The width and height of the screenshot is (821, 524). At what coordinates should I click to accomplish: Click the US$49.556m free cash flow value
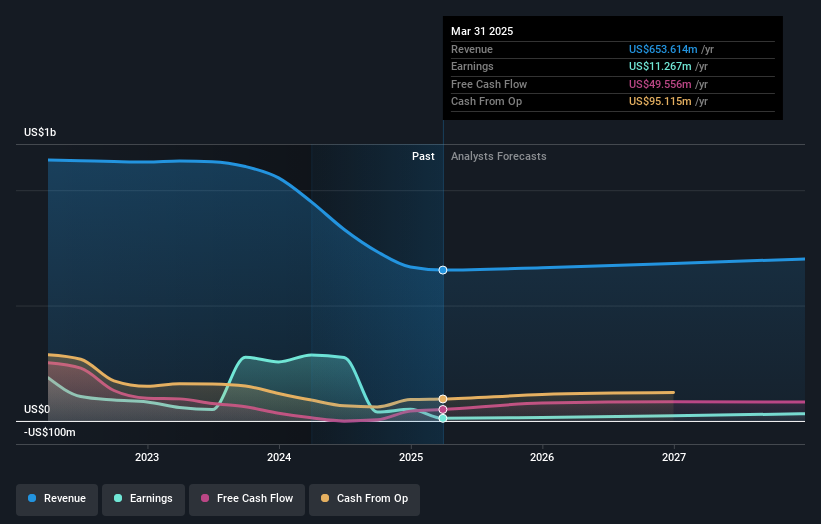click(x=660, y=84)
